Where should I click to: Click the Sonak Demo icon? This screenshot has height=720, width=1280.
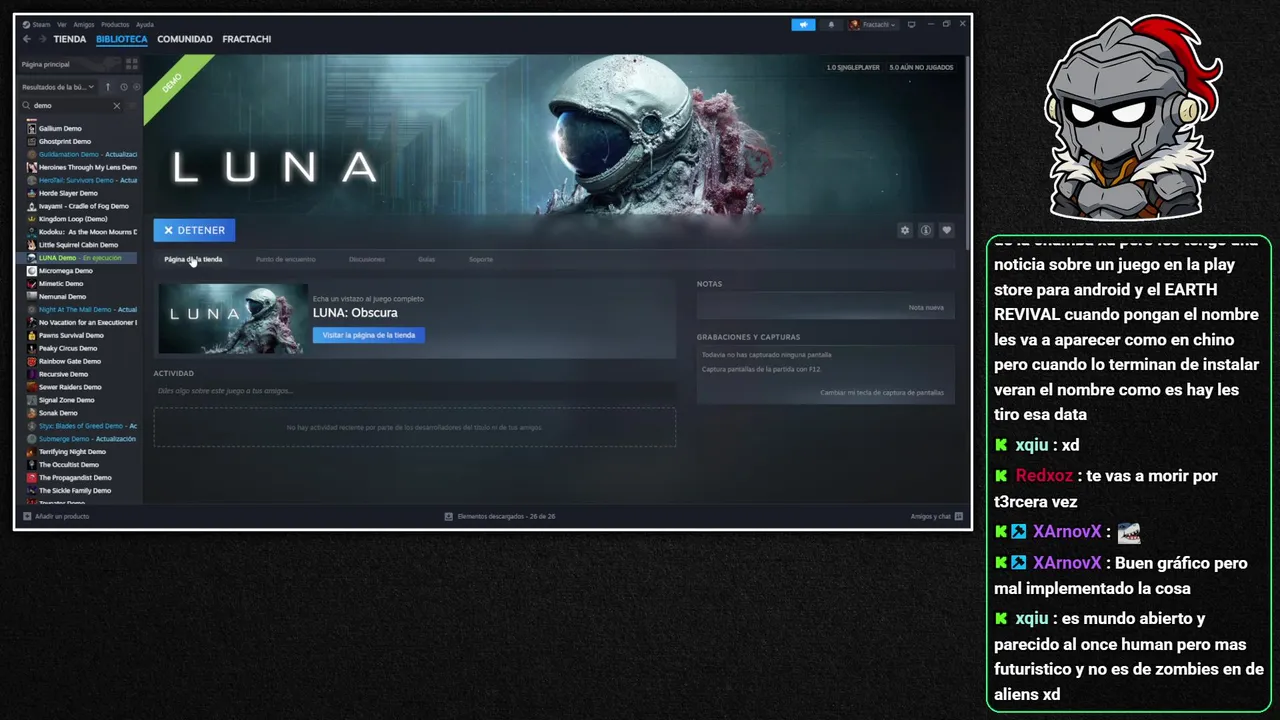point(32,413)
